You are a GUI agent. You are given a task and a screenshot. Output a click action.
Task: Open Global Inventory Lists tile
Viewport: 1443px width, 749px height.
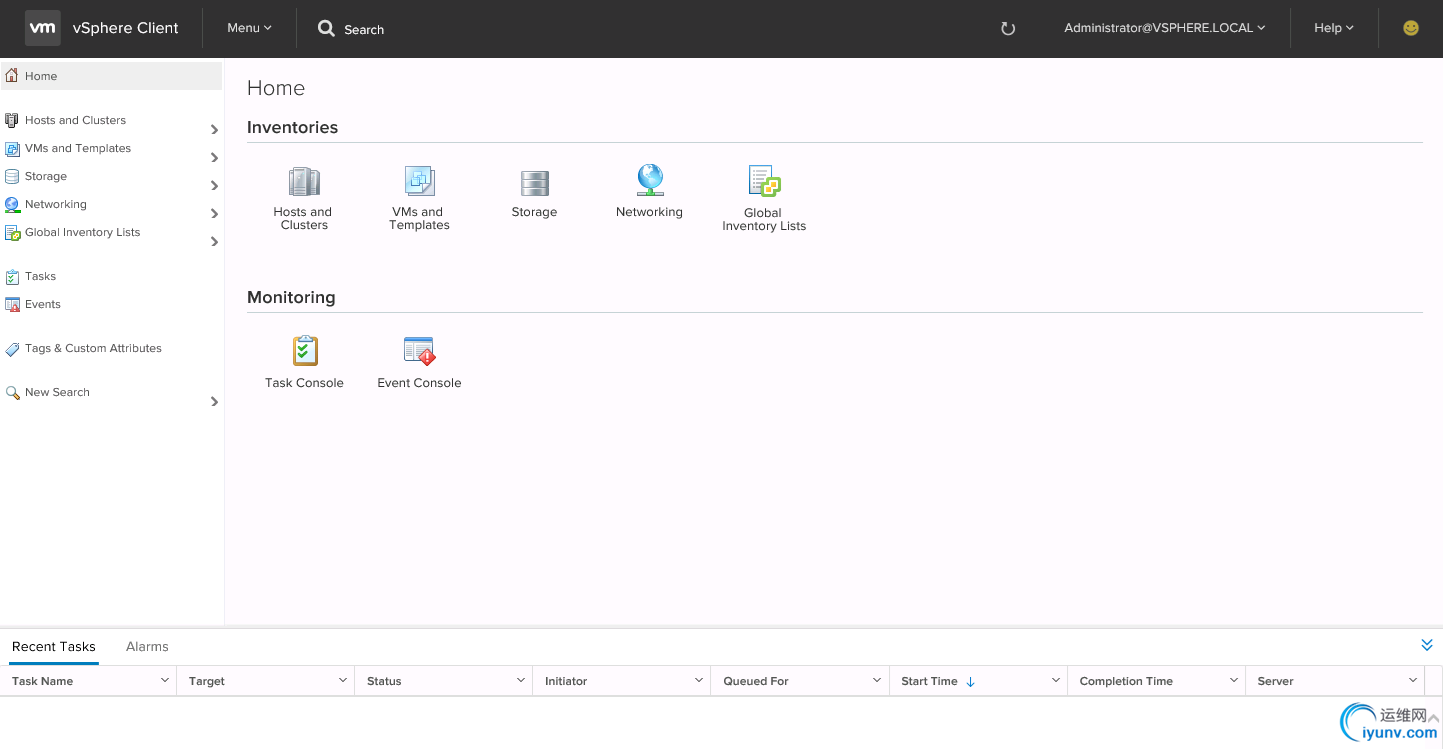coord(764,199)
